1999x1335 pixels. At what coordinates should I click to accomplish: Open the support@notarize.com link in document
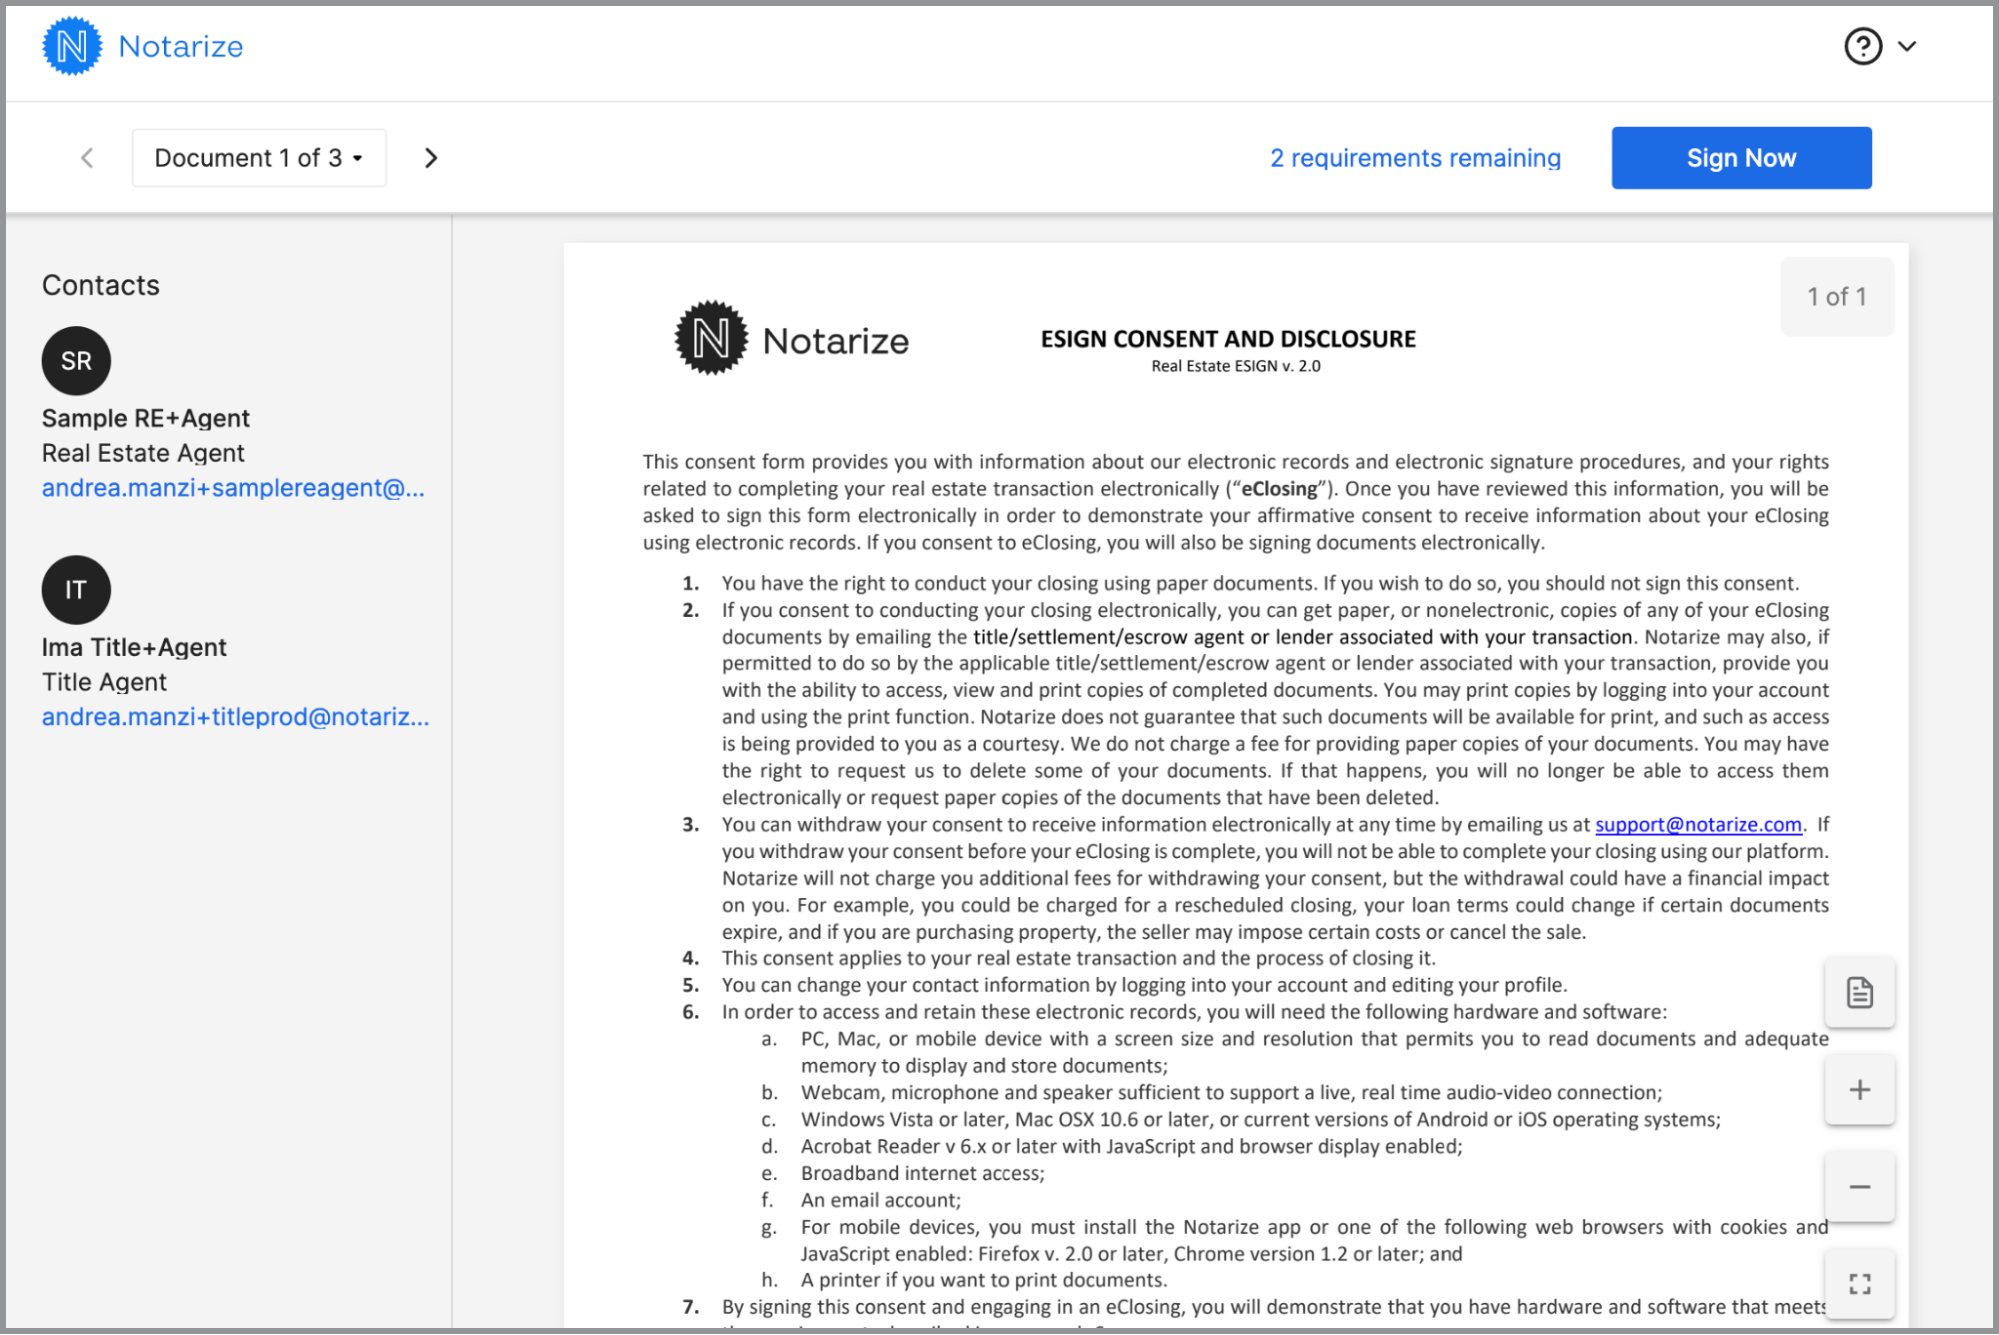tap(1698, 825)
